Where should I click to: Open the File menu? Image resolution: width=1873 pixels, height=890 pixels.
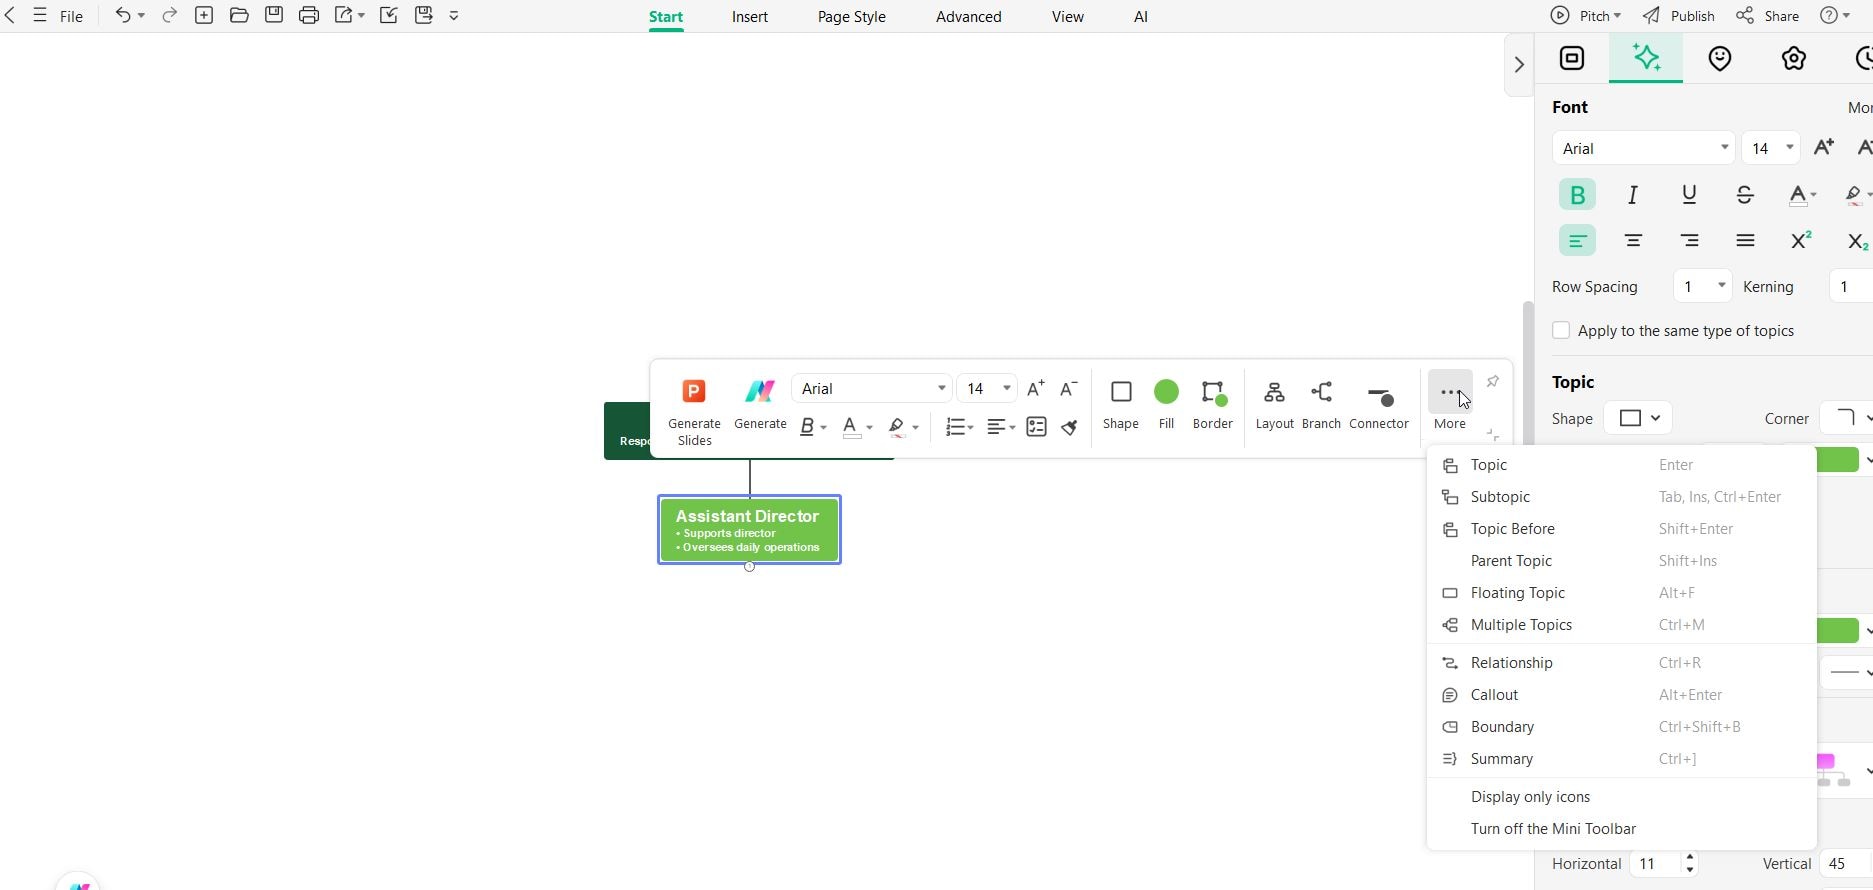click(x=72, y=17)
